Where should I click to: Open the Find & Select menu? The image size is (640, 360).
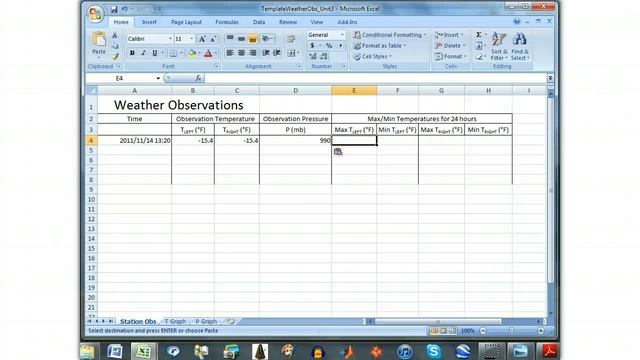point(520,46)
